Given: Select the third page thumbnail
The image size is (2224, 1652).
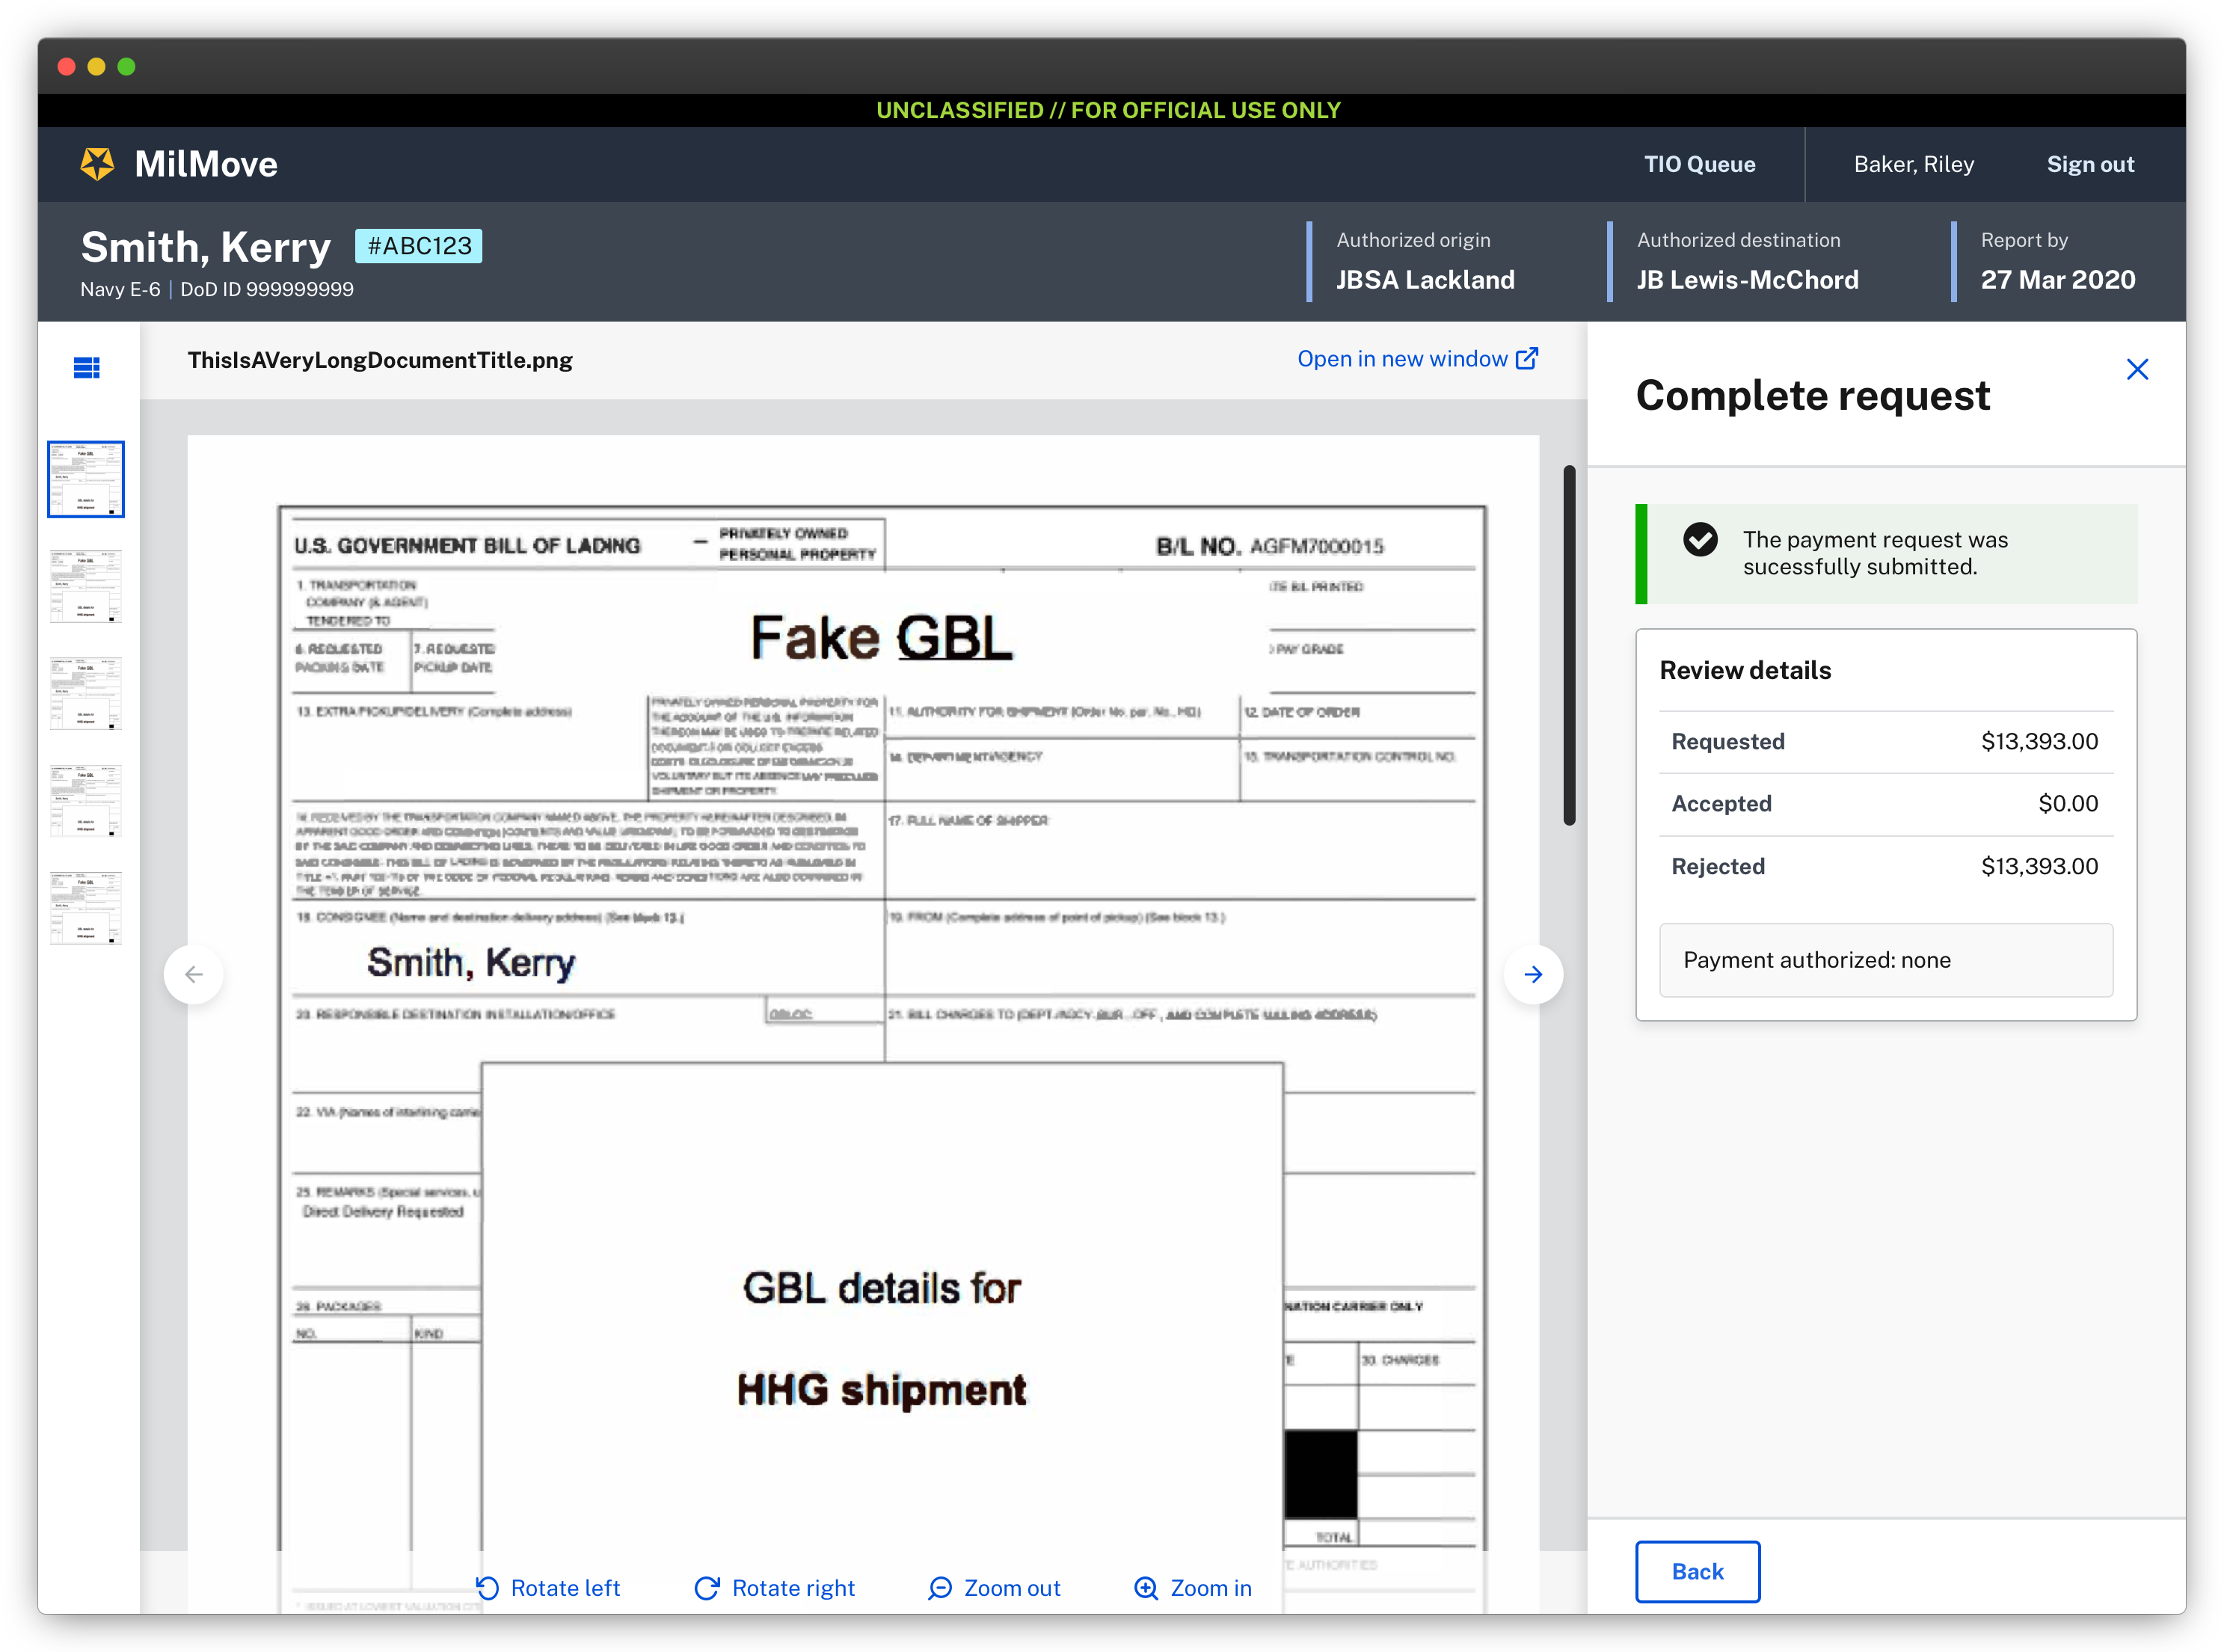Looking at the screenshot, I should [x=86, y=693].
